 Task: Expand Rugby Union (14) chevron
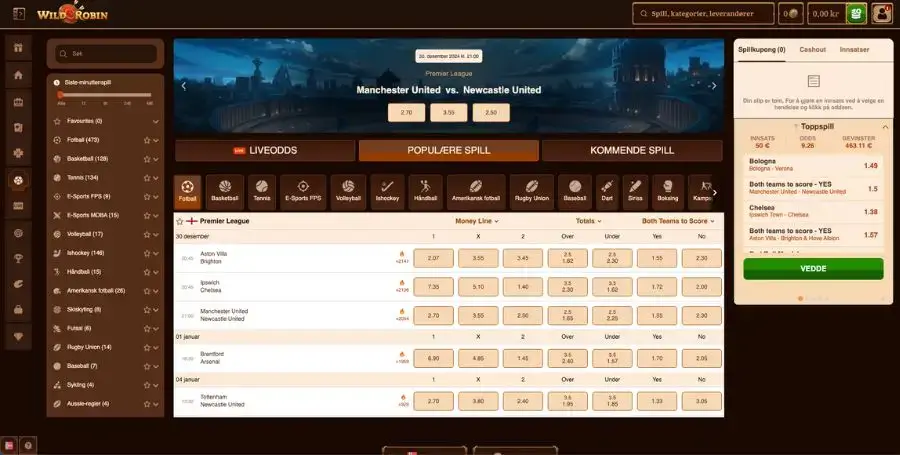pyautogui.click(x=156, y=348)
